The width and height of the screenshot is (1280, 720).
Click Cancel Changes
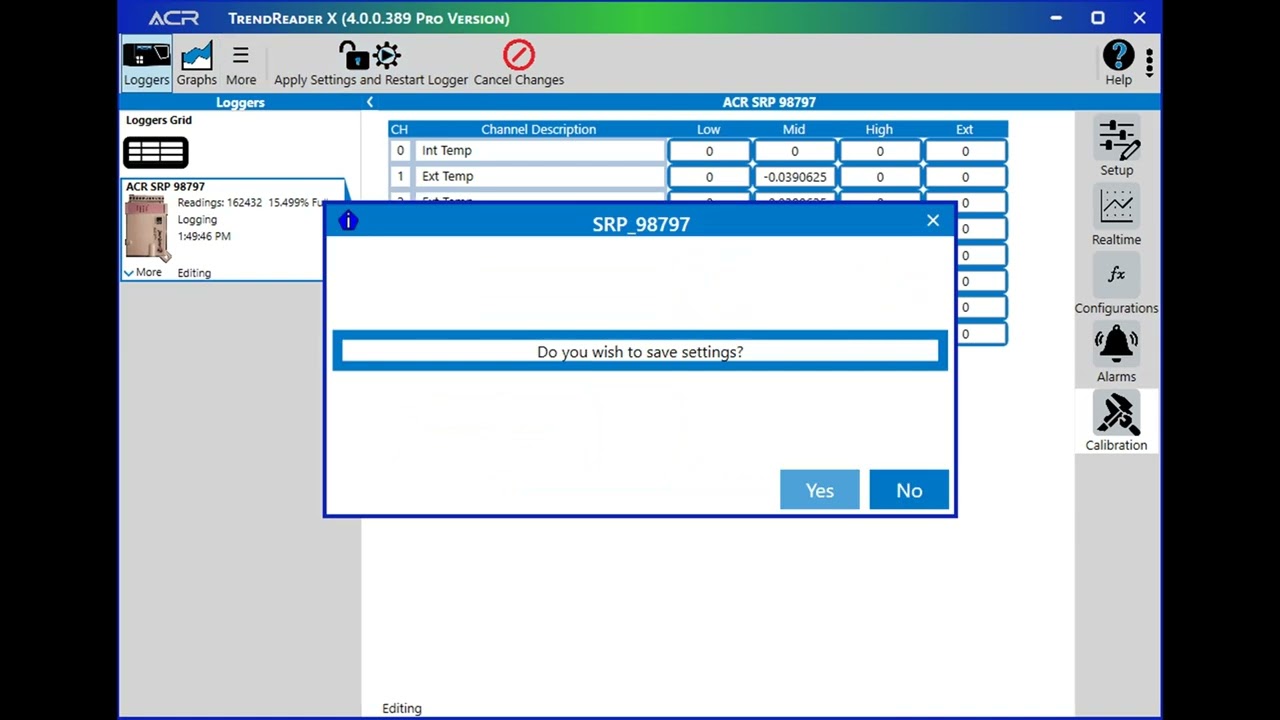pyautogui.click(x=518, y=64)
